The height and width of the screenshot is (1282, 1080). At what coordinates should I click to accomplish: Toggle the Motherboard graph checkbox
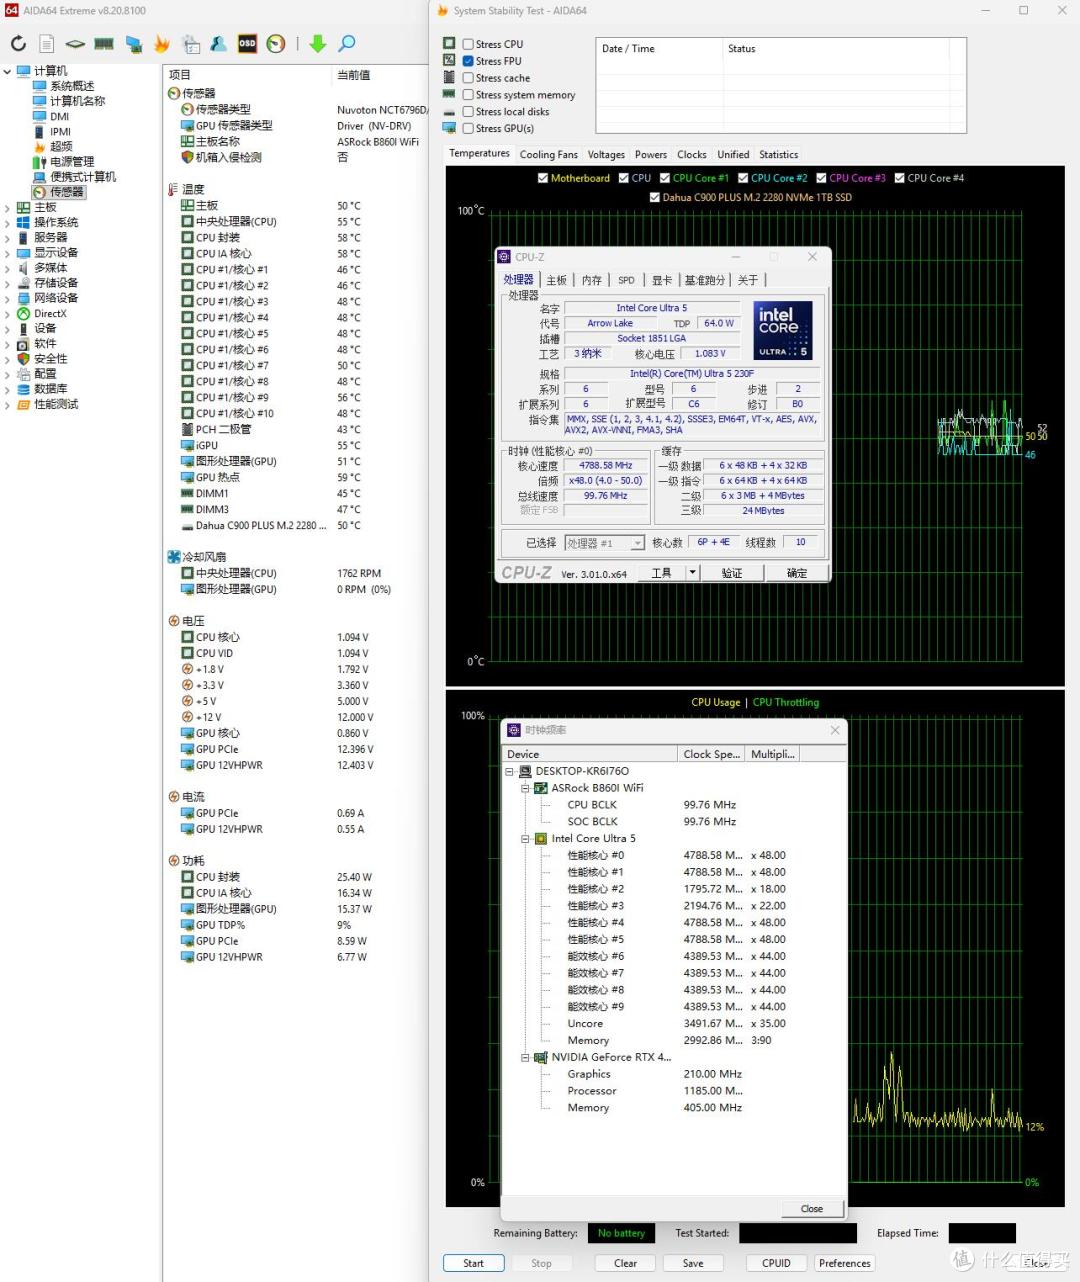point(543,178)
